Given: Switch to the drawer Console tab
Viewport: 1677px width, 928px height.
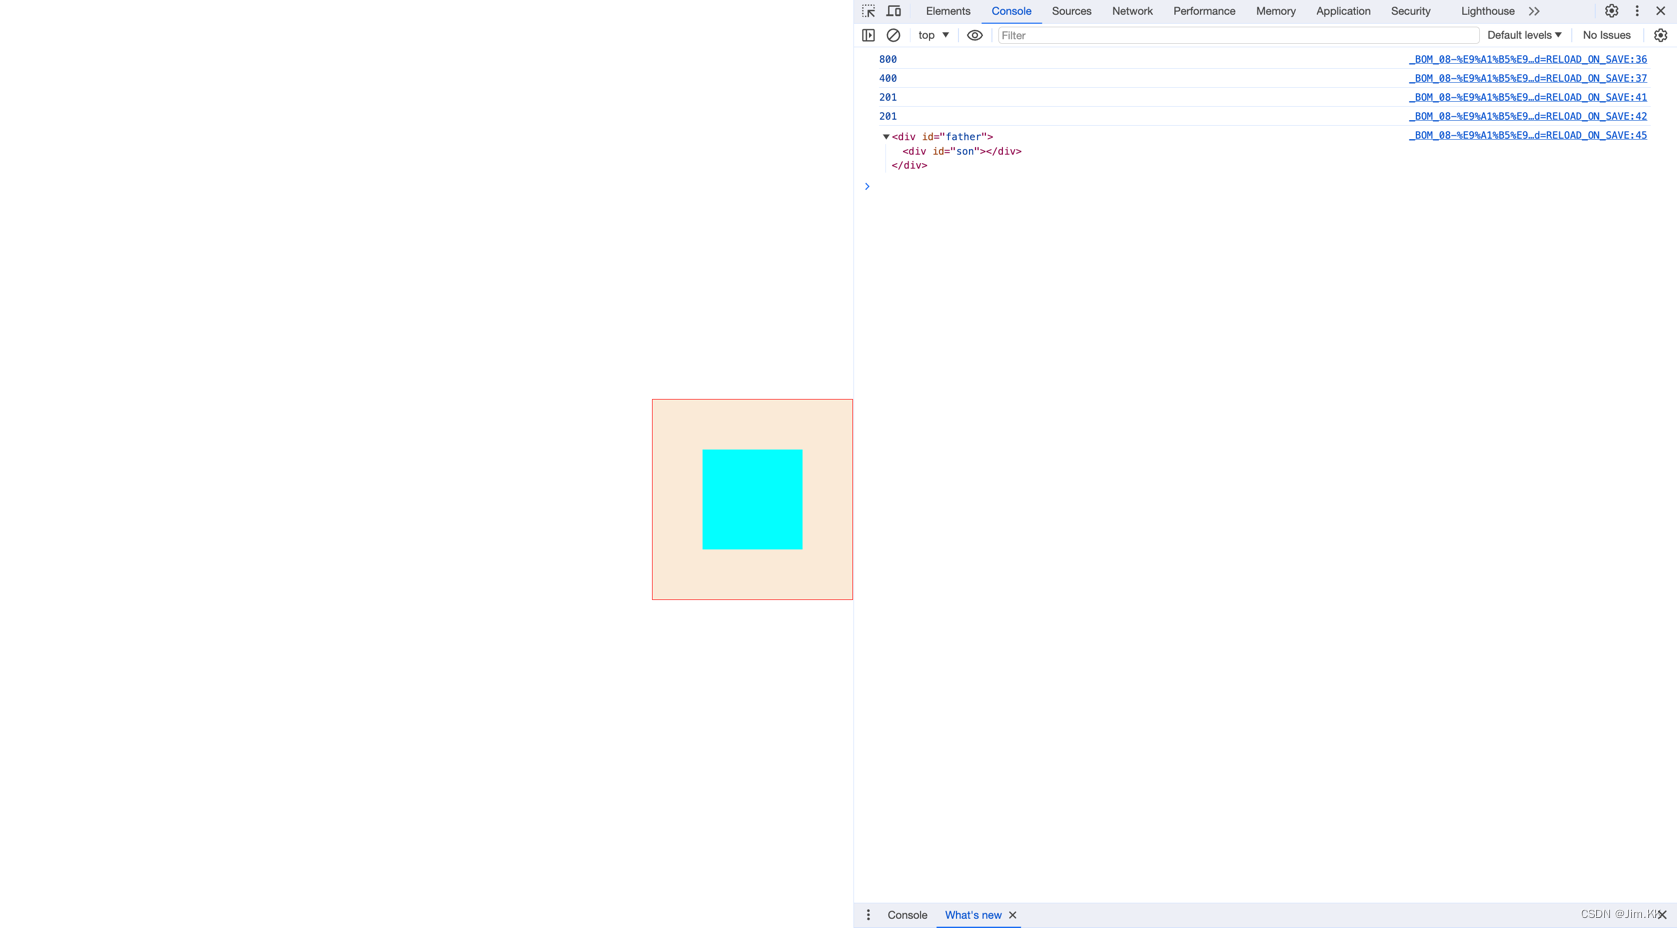Looking at the screenshot, I should point(907,915).
